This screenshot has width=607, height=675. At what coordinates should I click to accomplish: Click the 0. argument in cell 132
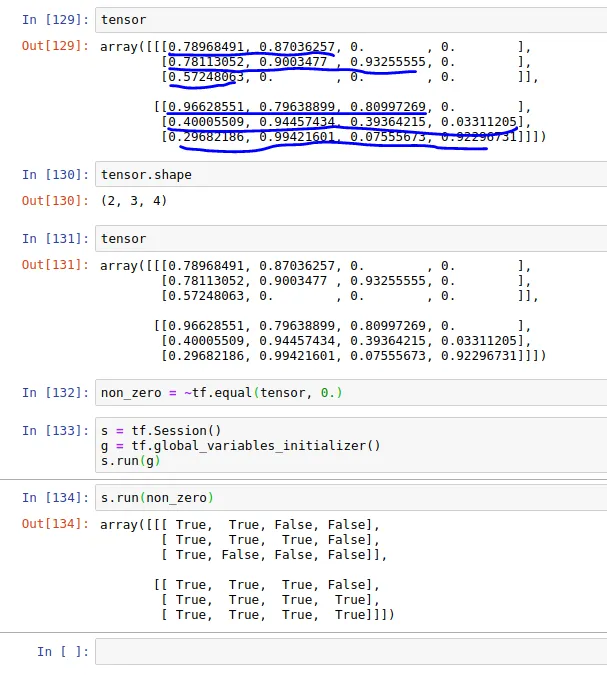328,393
